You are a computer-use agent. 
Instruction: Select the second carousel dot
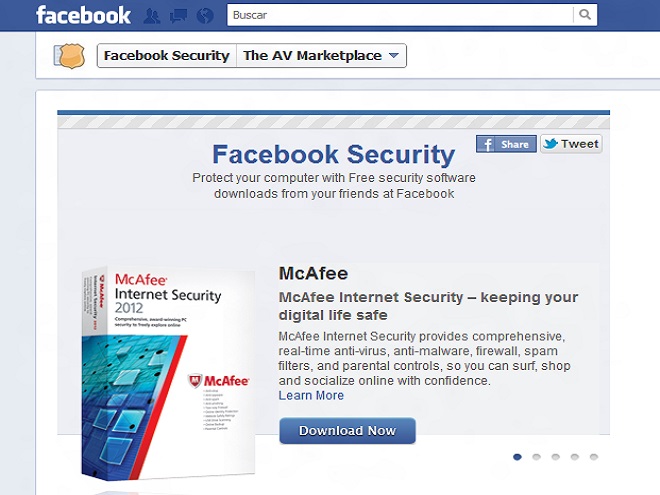click(x=536, y=457)
